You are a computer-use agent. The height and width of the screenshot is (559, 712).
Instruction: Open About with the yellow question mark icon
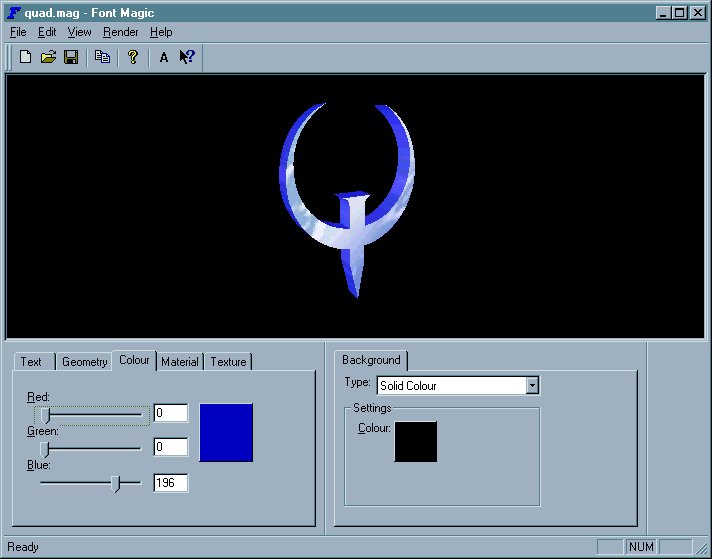133,57
